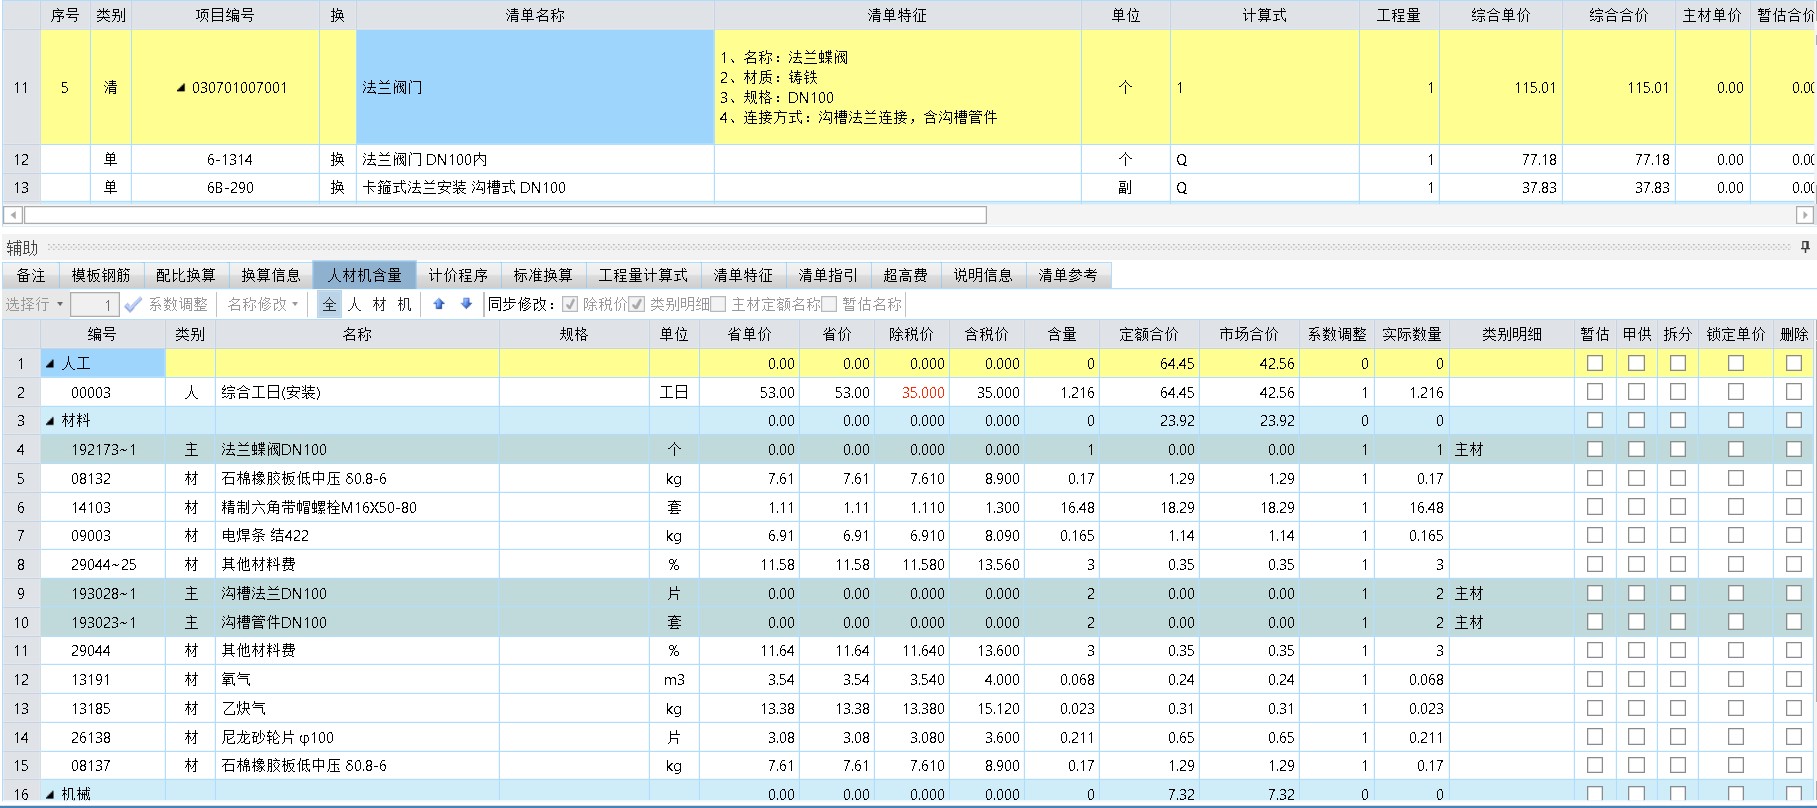Screen dimensions: 1817x808
Task: Click the blue move-down arrow icon
Action: click(466, 304)
